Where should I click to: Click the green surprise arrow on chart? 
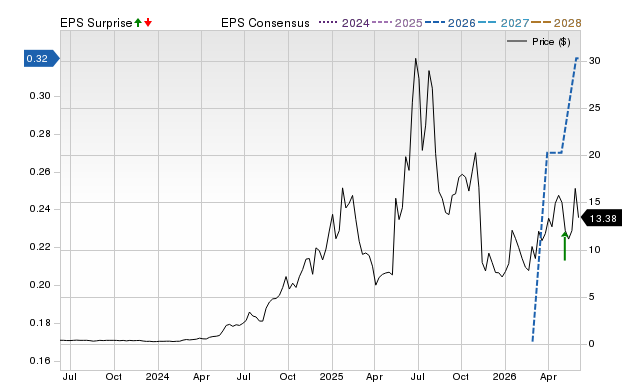coord(565,246)
